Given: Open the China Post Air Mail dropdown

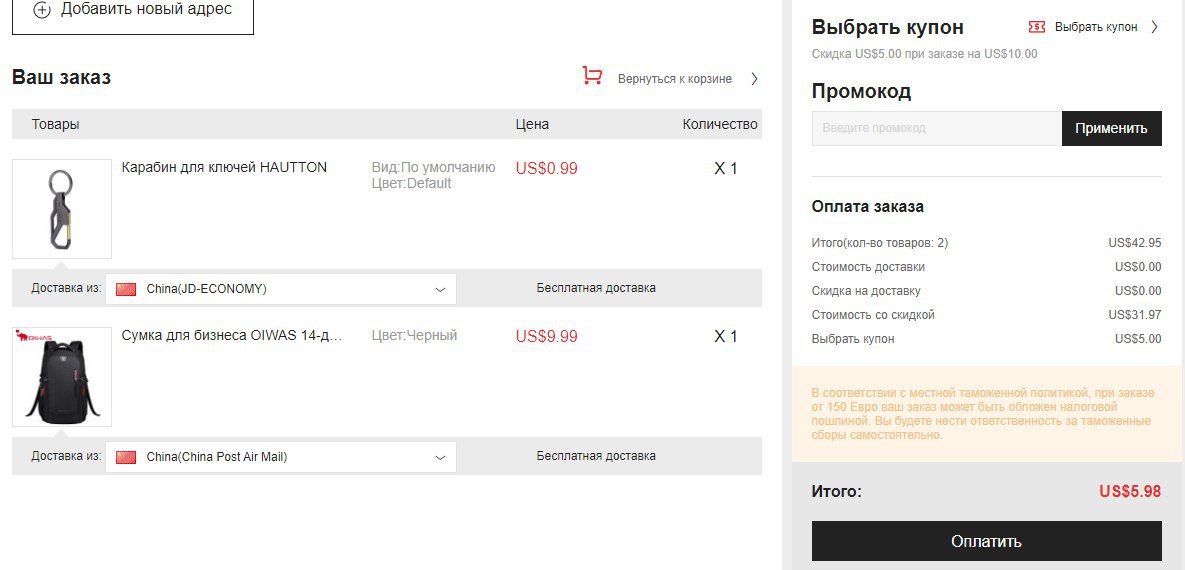Looking at the screenshot, I should 280,457.
